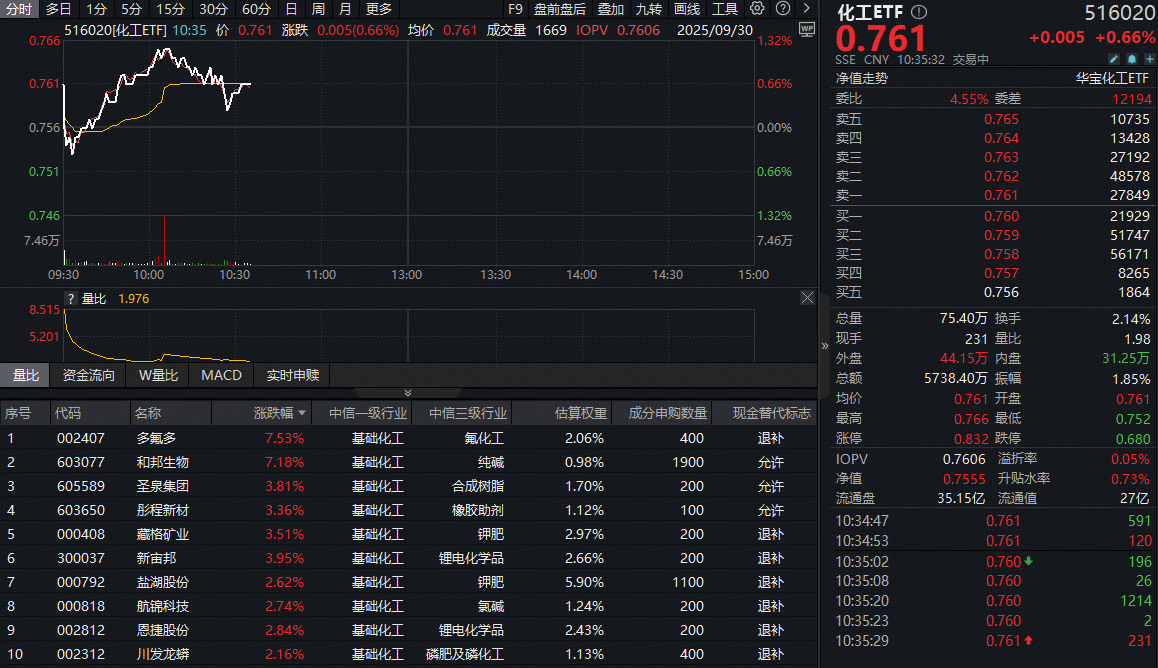
Task: Collapse the chart with the double down arrows
Action: 407,392
